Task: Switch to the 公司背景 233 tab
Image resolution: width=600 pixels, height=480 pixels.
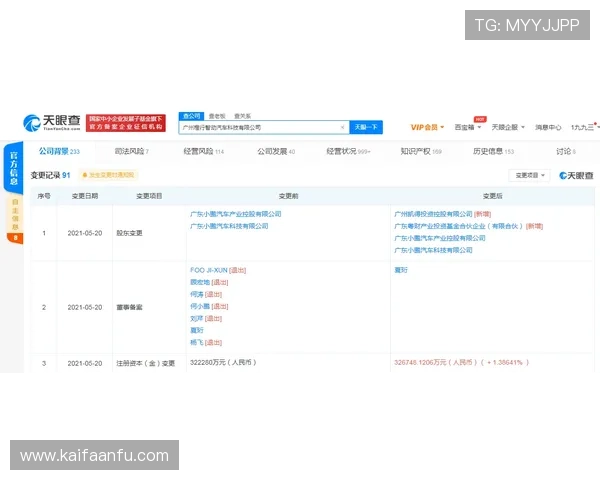Action: tap(59, 151)
